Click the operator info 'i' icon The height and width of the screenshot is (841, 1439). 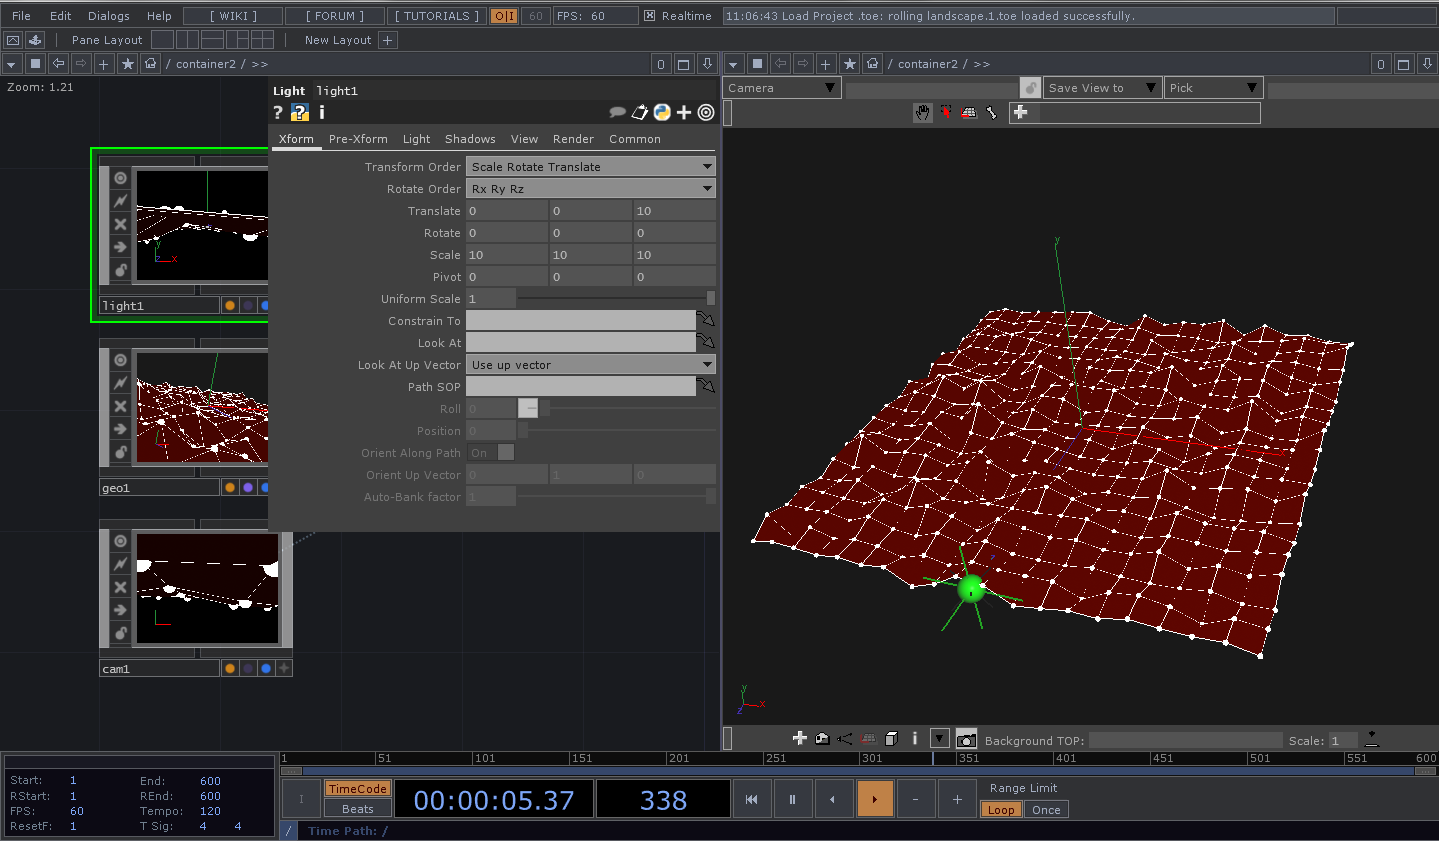tap(322, 112)
